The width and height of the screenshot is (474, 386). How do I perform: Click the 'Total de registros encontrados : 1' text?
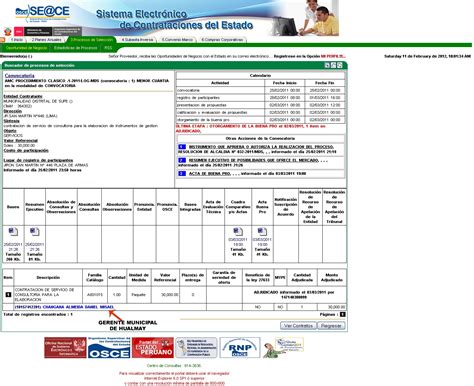(x=38, y=314)
